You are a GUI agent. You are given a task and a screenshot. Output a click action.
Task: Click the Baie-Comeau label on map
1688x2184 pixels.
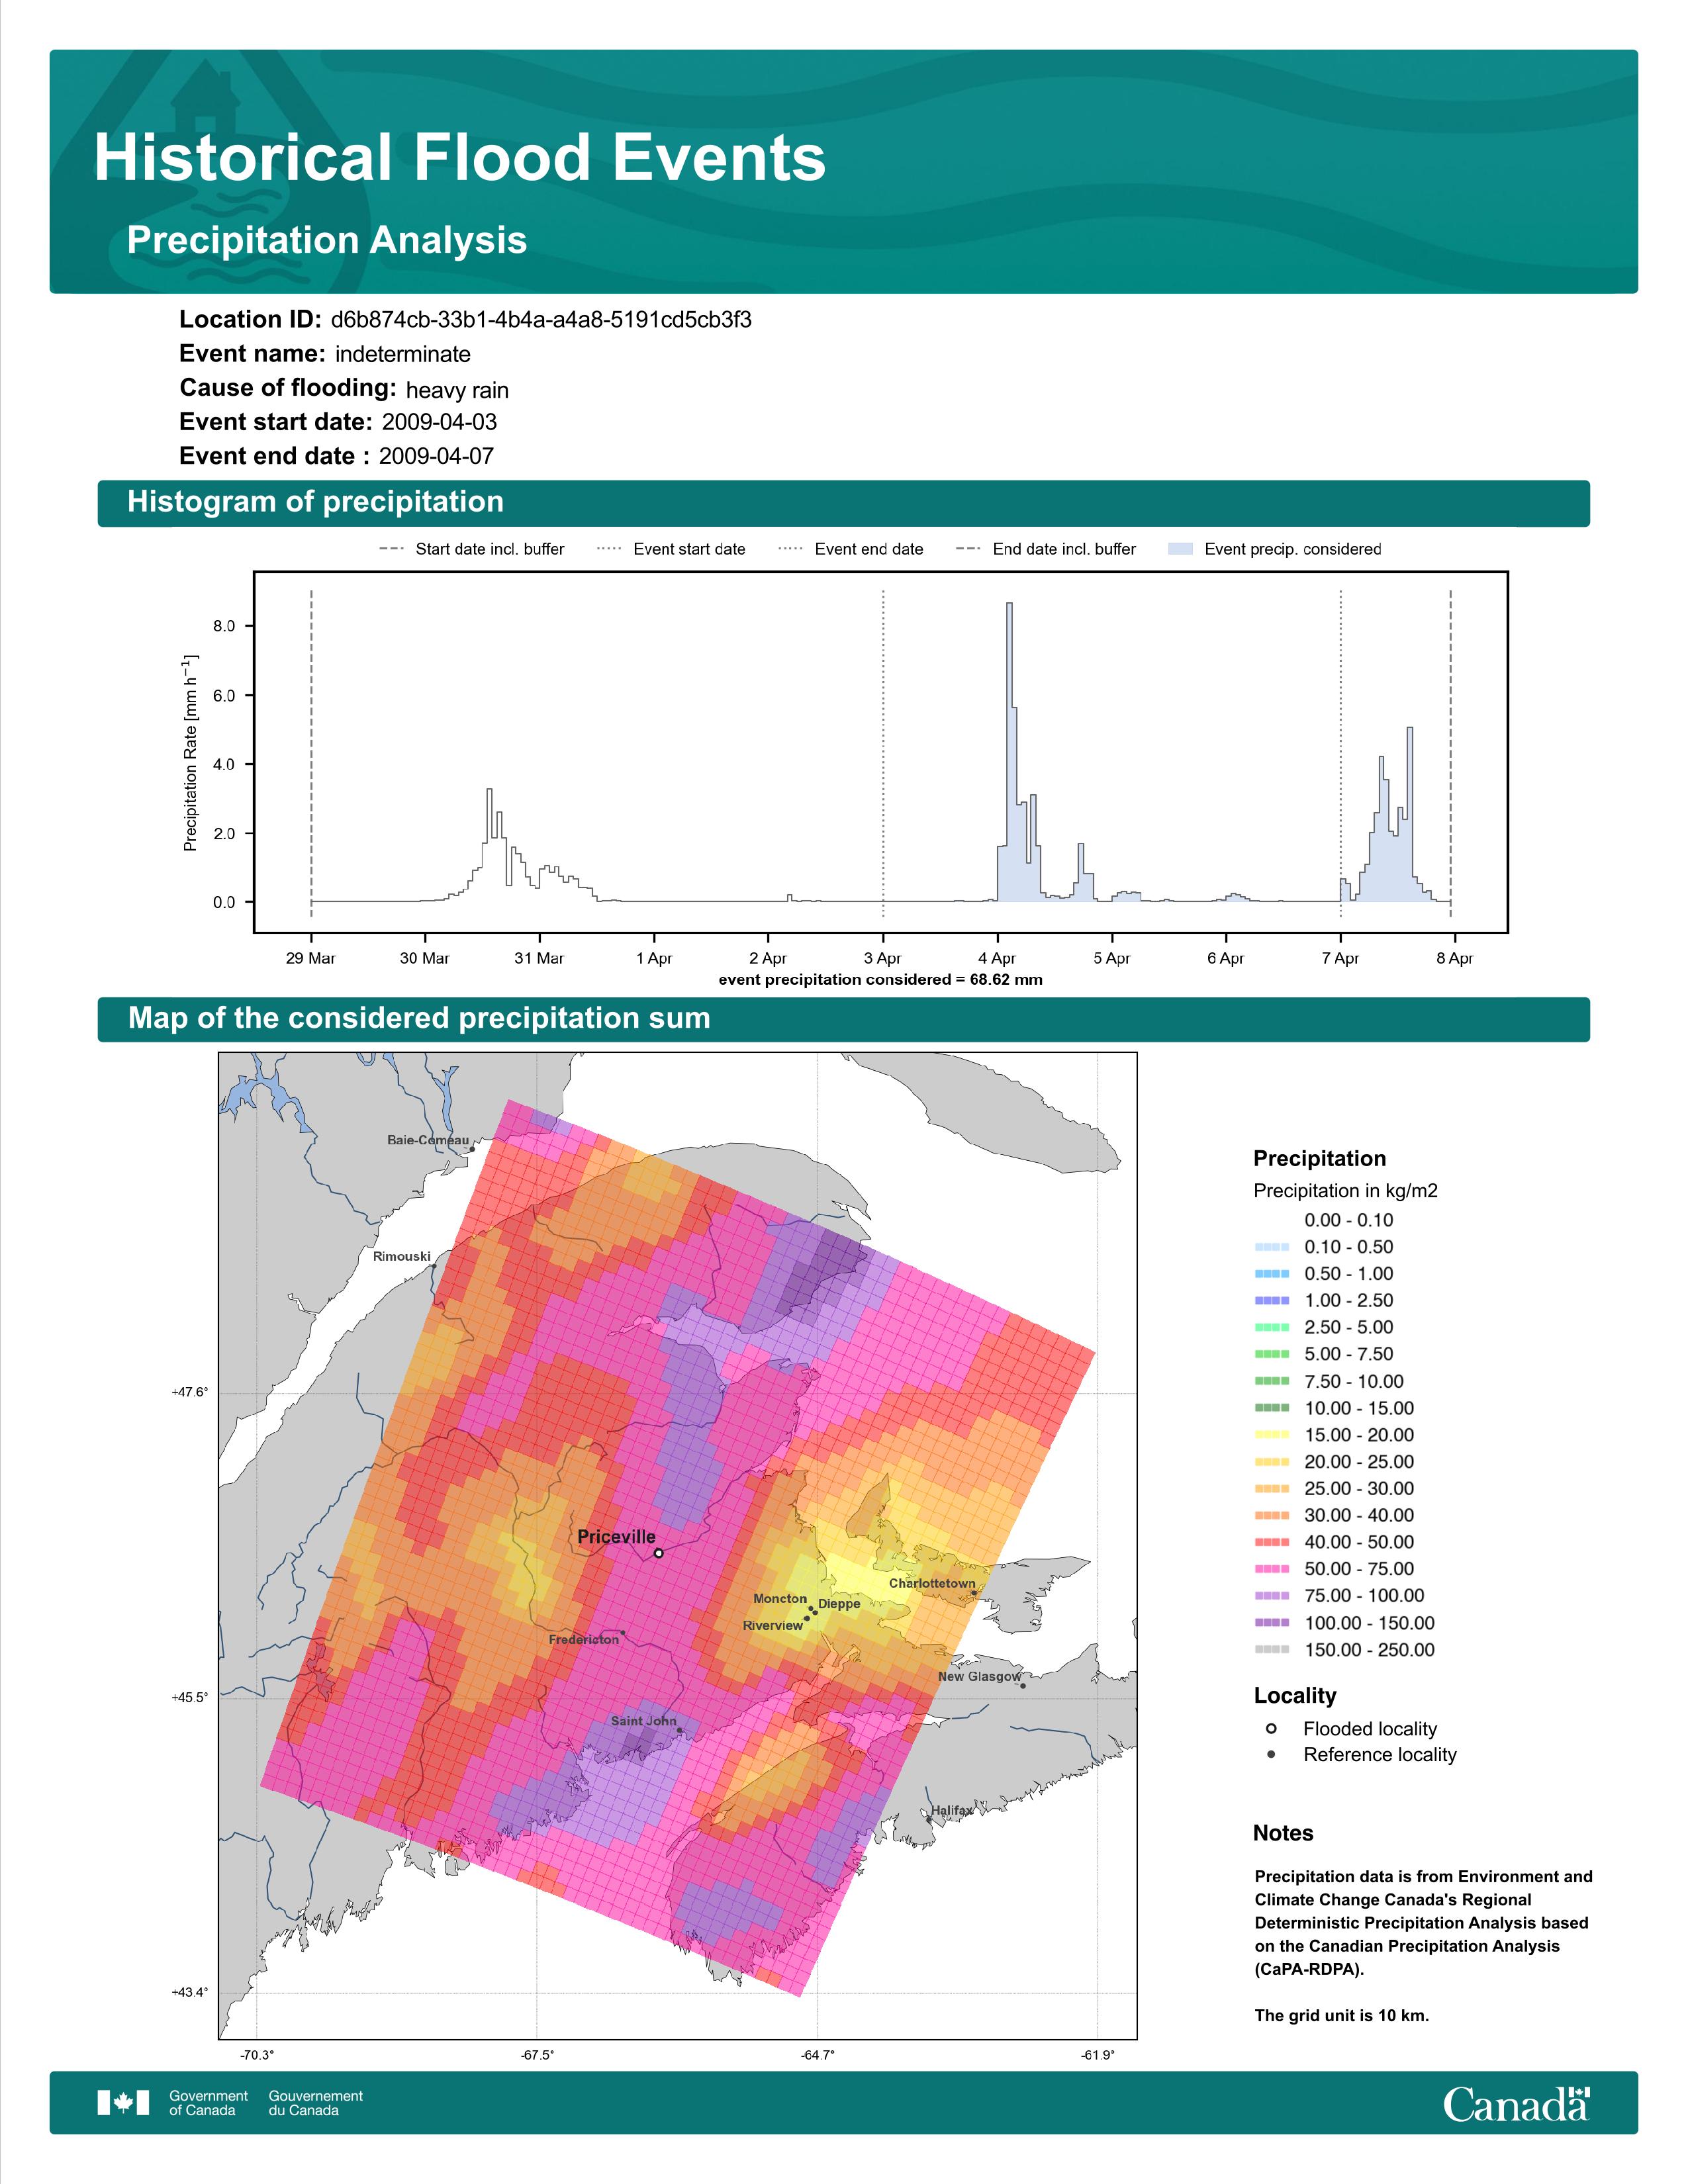click(428, 1140)
